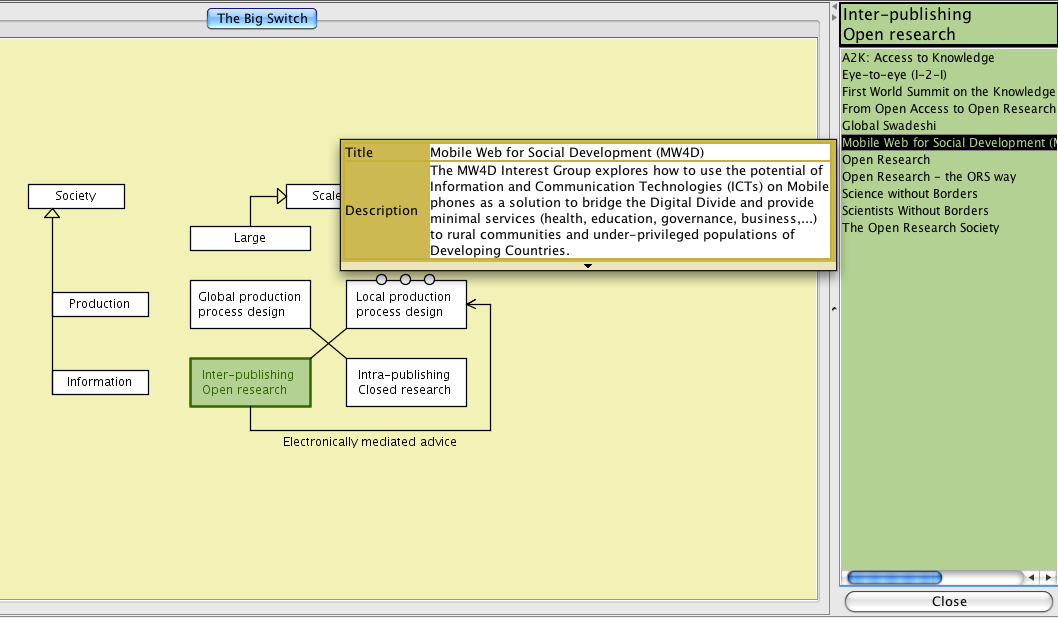Click the split pane collapse-left arrow
This screenshot has height=618, width=1058.
(834, 8)
